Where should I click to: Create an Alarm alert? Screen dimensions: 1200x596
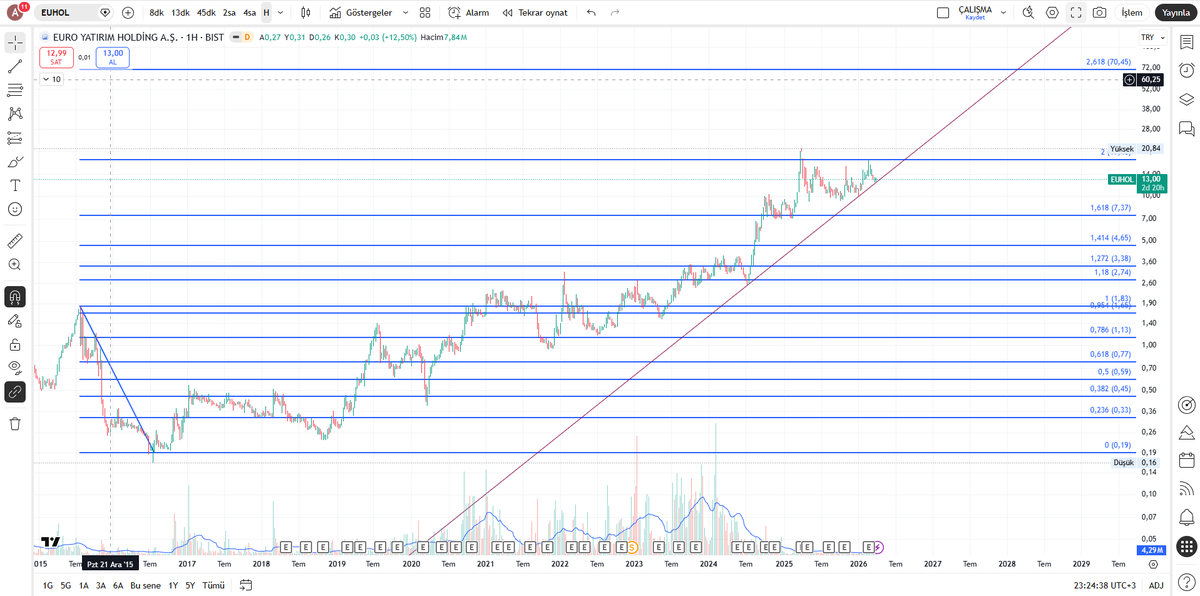coord(468,13)
